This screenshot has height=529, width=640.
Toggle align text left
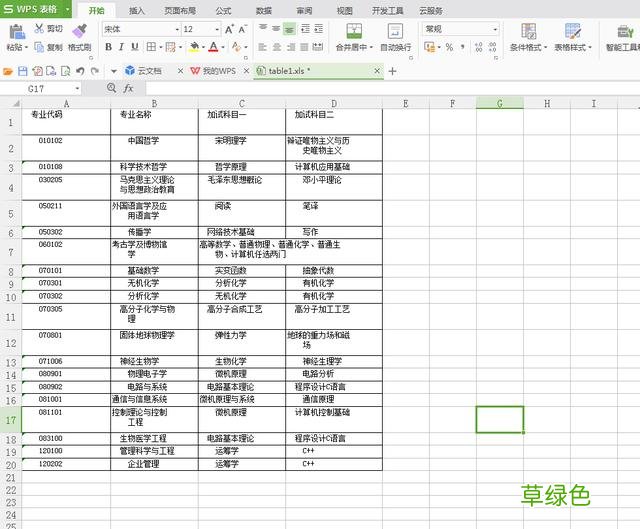[x=263, y=47]
